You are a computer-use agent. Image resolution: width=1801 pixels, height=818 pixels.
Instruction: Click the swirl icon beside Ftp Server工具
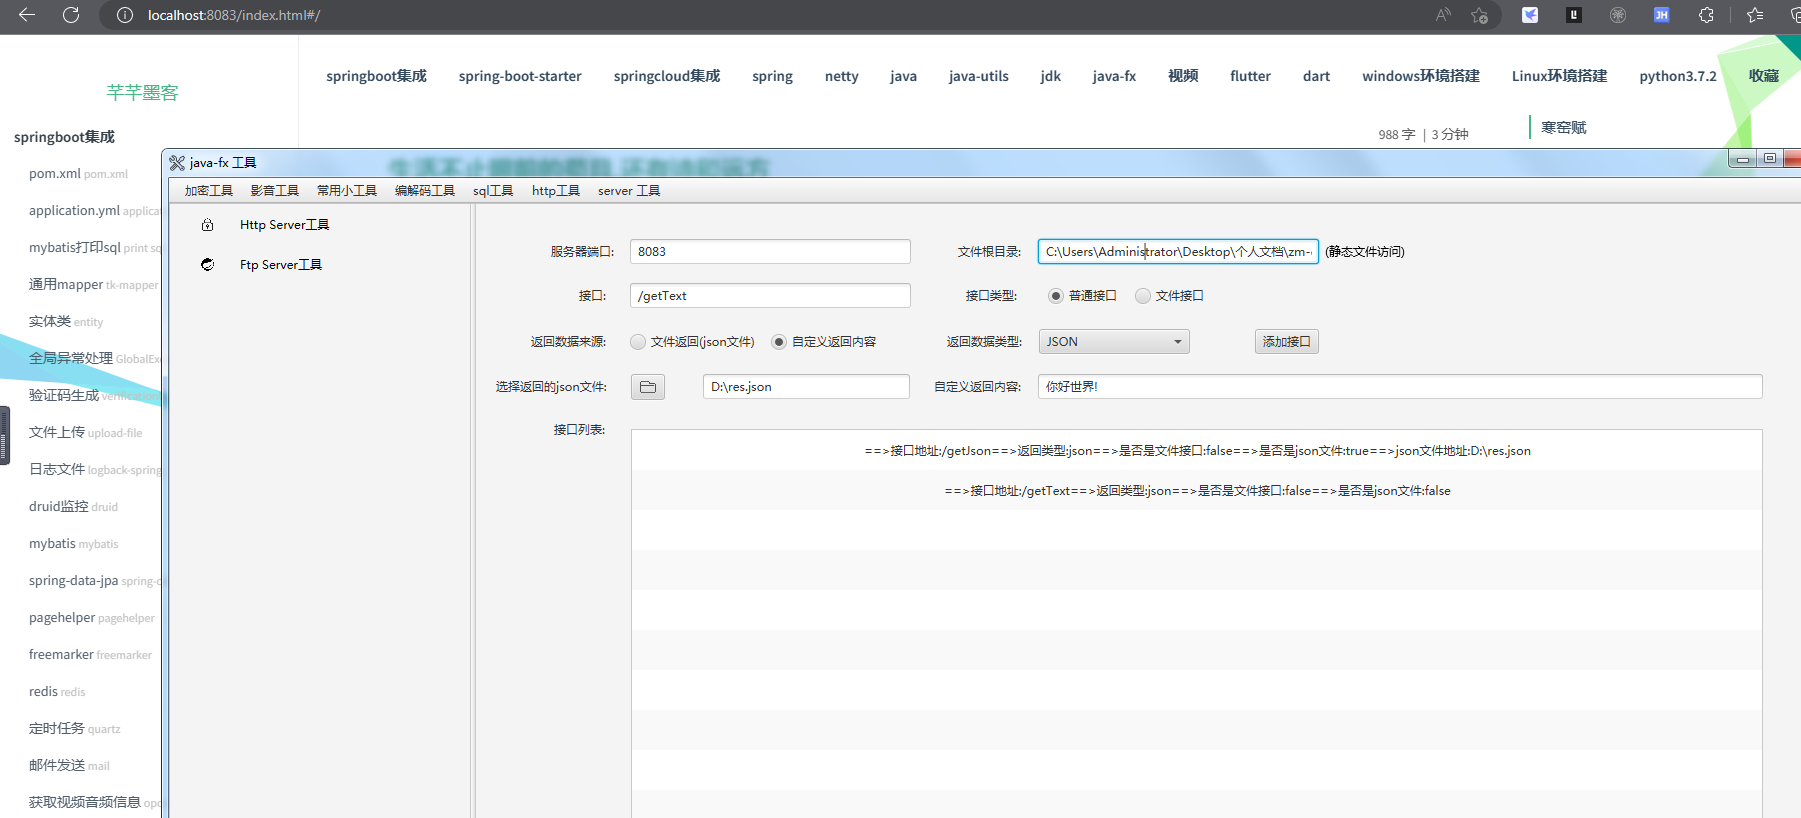(x=207, y=265)
